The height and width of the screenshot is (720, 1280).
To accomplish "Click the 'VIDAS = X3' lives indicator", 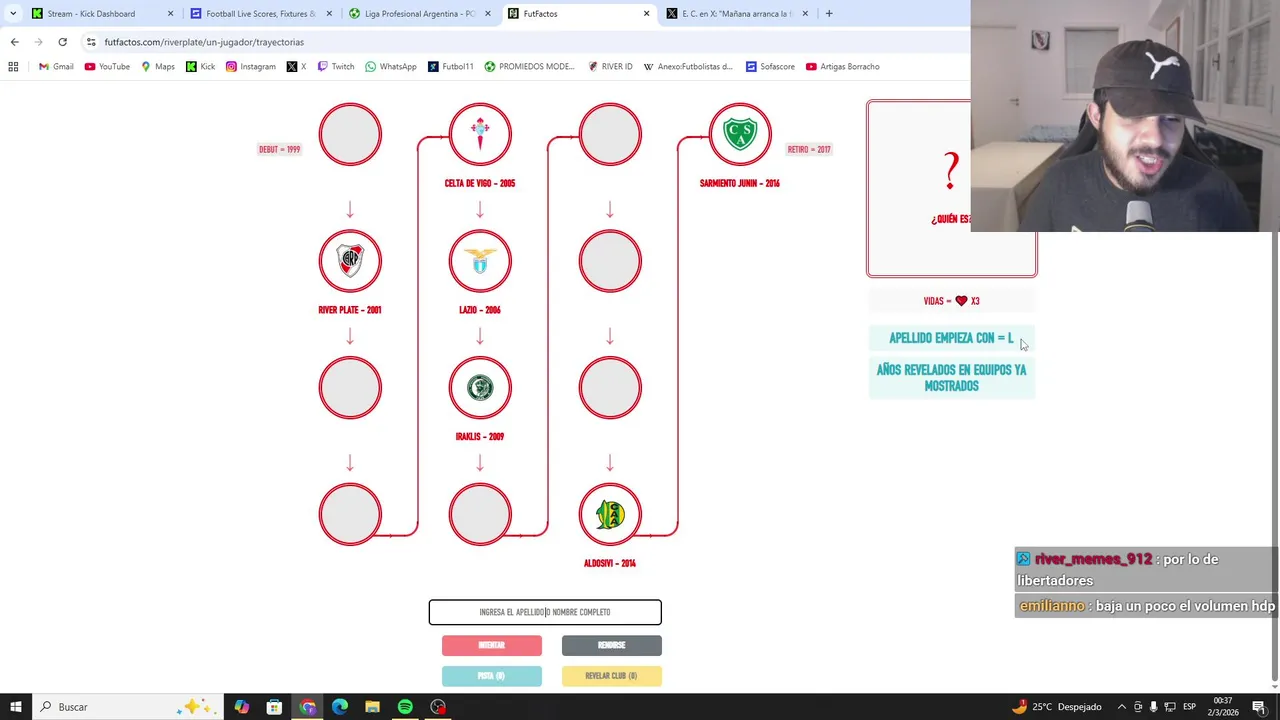I will pos(952,301).
